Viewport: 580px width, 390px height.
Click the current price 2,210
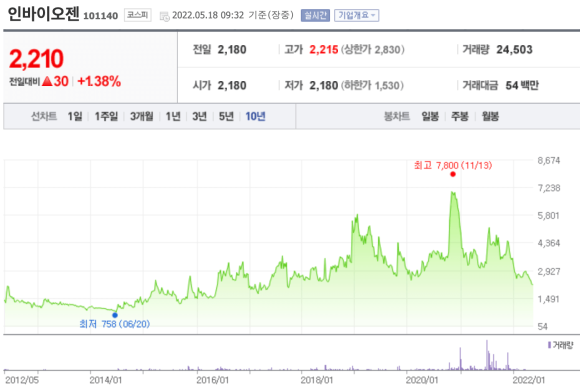[36, 59]
